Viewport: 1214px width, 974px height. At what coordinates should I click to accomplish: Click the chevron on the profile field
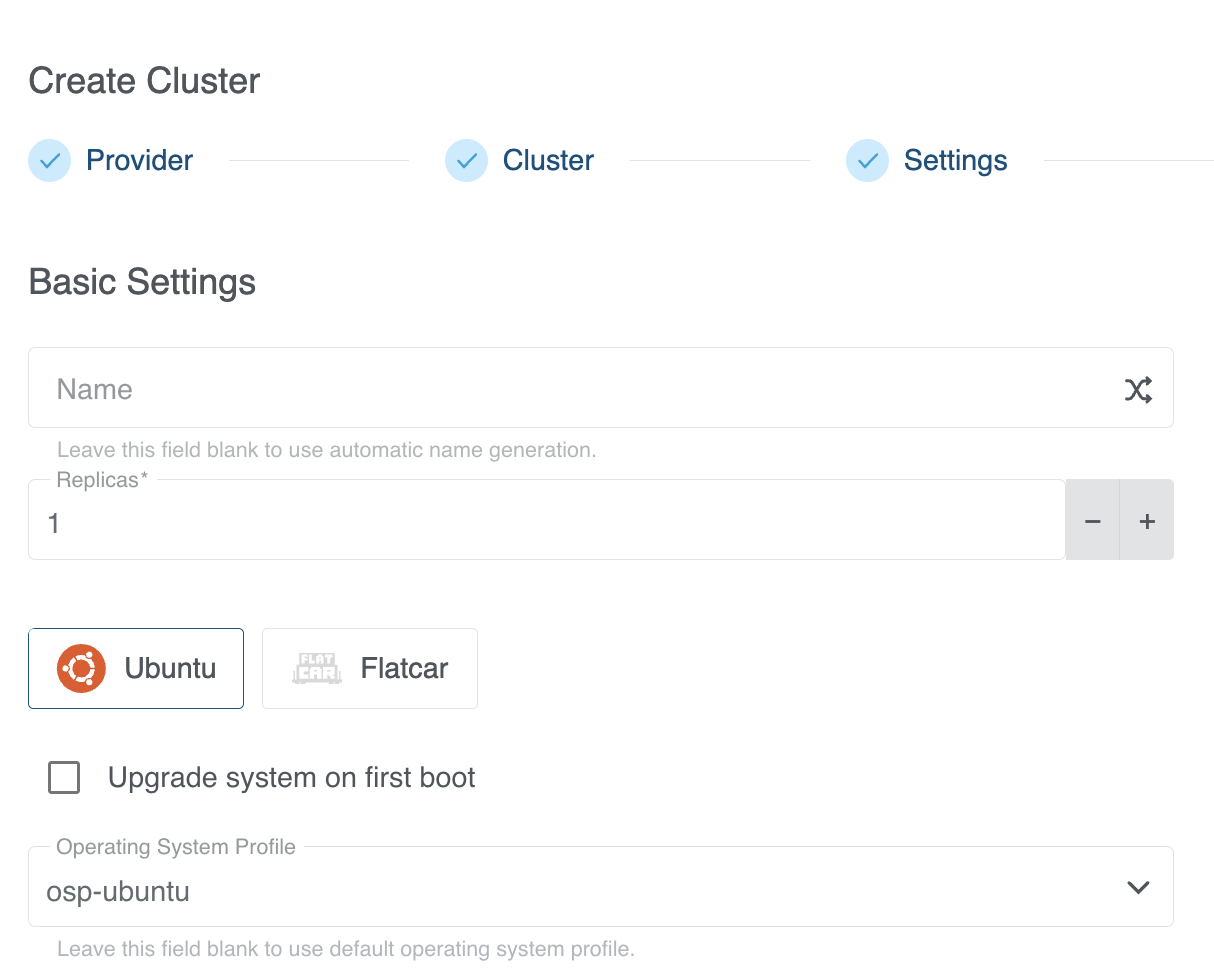tap(1138, 887)
